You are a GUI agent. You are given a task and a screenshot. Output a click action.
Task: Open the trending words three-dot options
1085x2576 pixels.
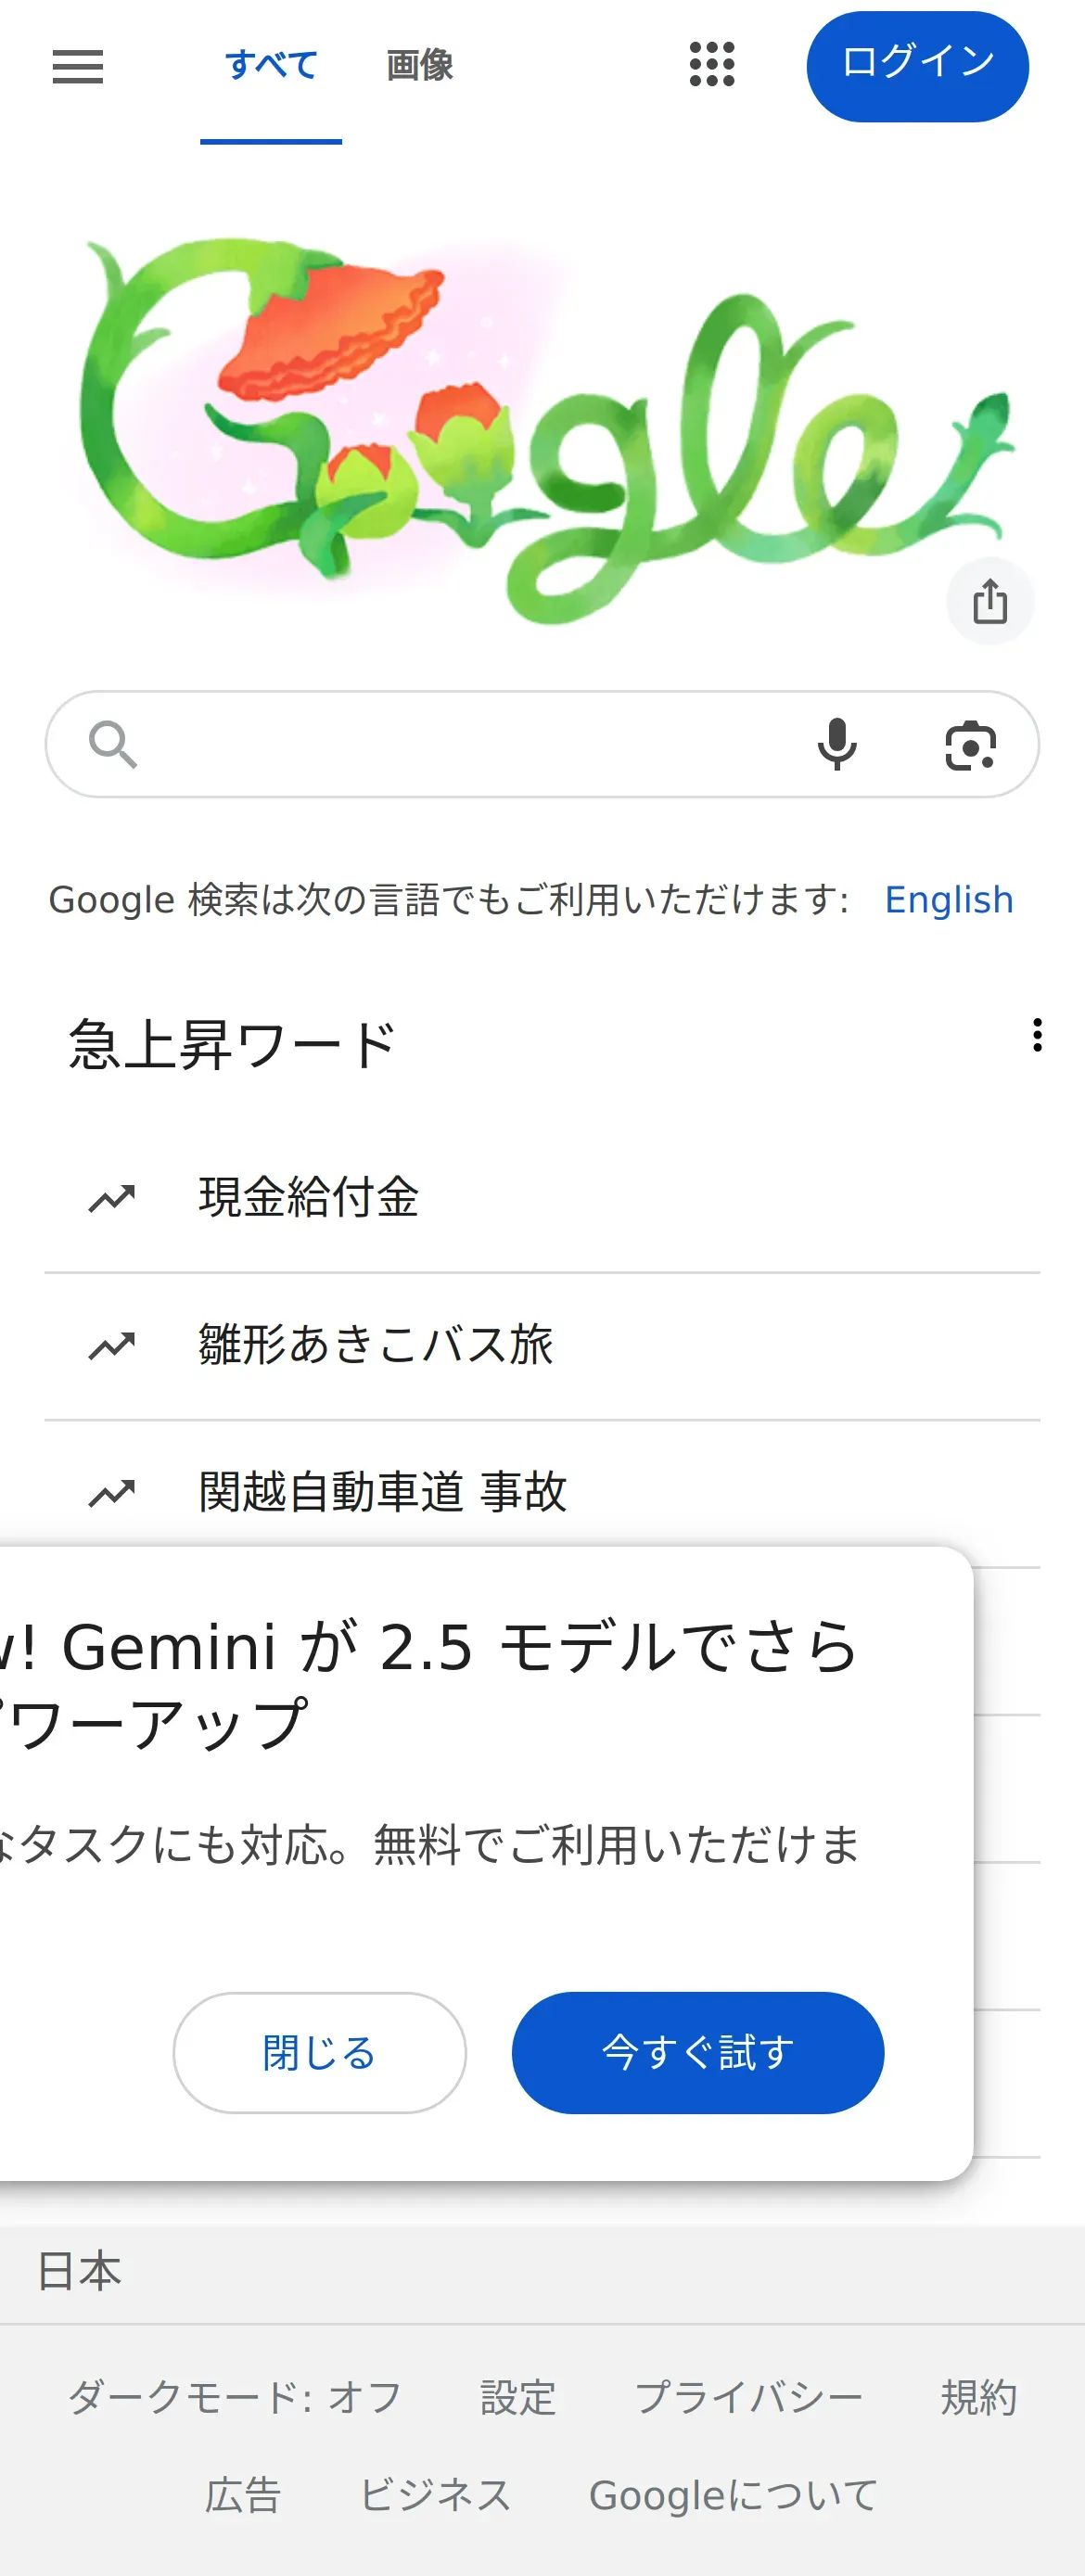(x=1037, y=1035)
